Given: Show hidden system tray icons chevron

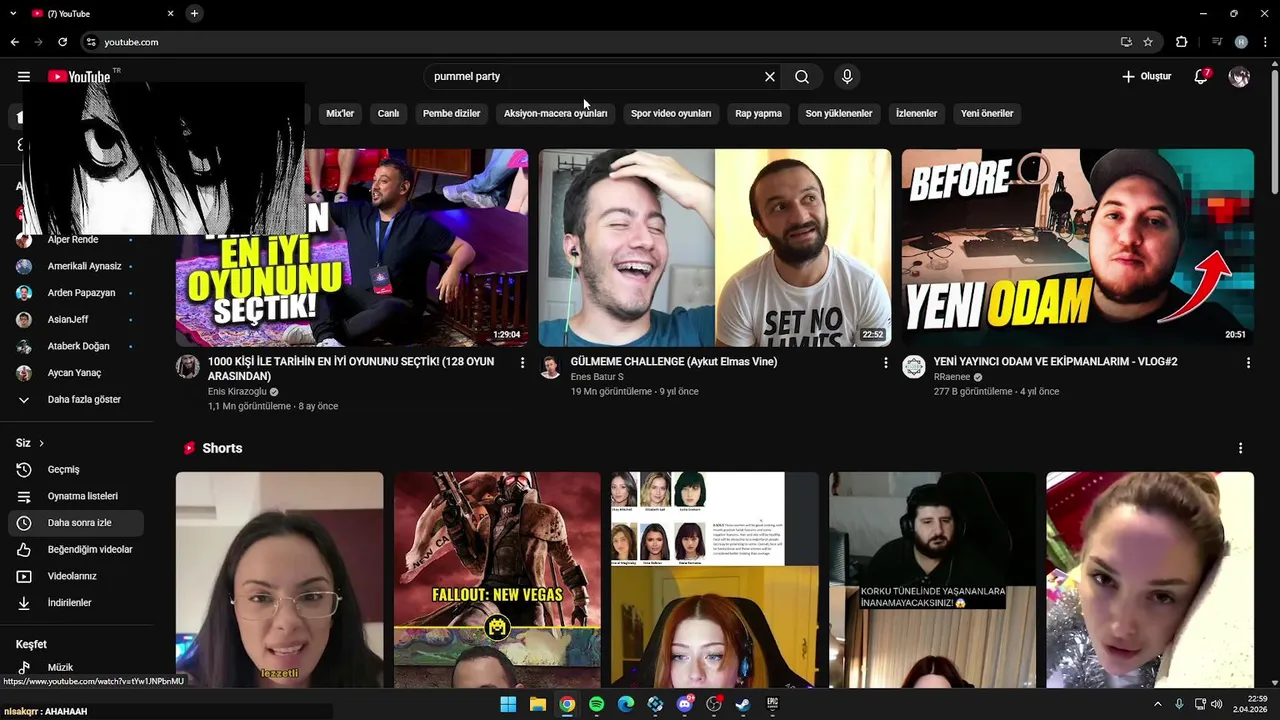Looking at the screenshot, I should pyautogui.click(x=1158, y=704).
